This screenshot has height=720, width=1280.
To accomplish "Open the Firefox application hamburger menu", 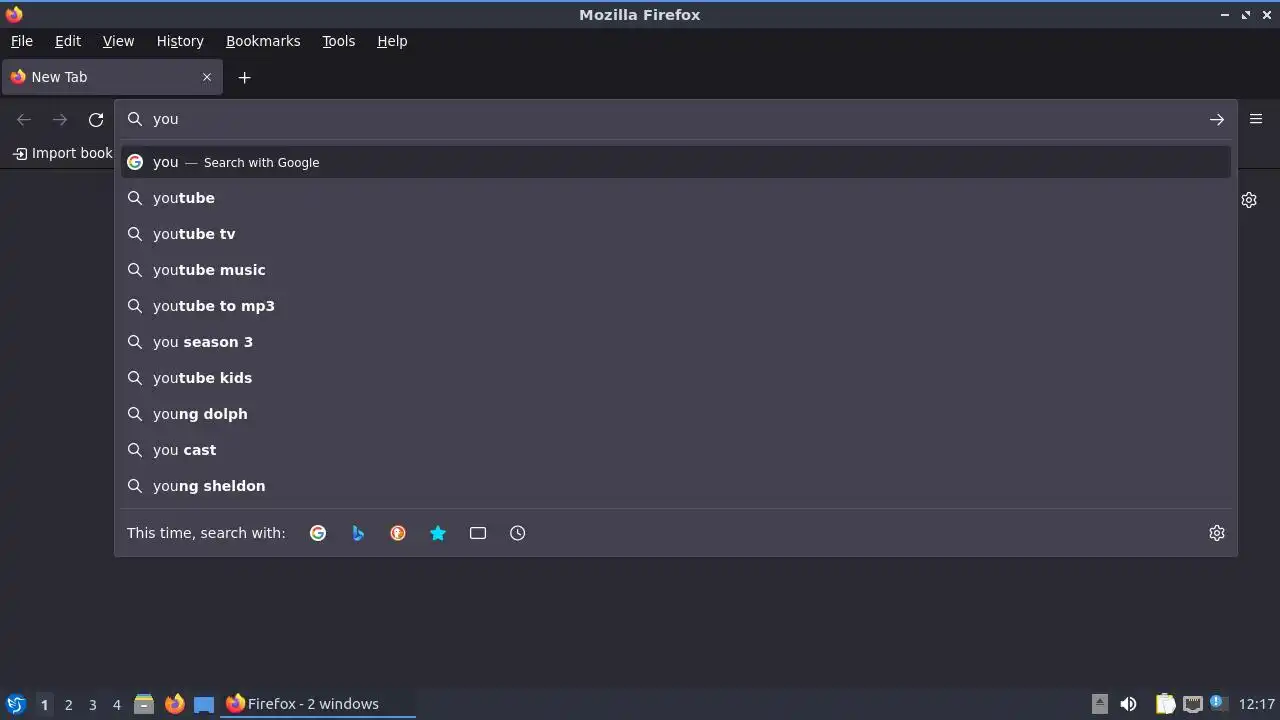I will pos(1256,119).
